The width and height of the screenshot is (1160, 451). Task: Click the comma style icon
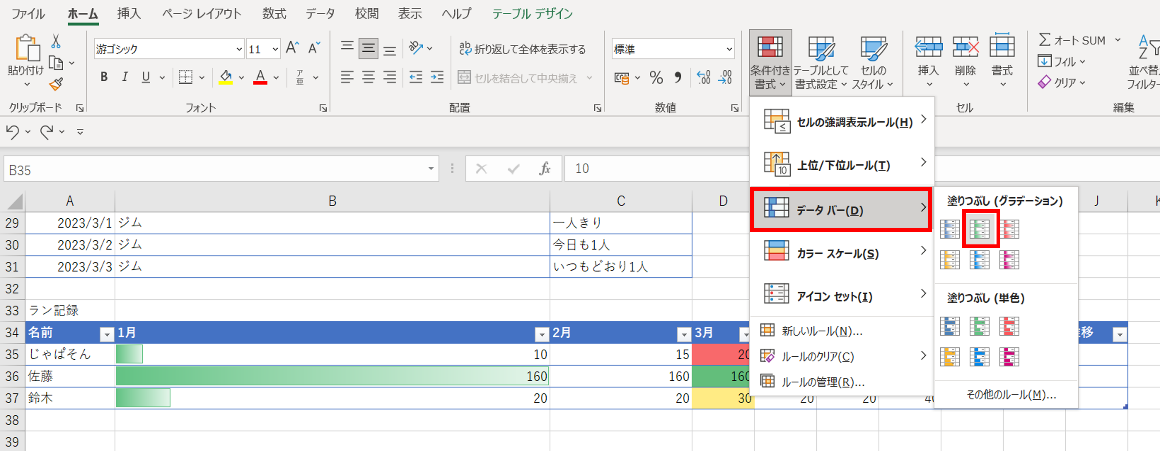(x=678, y=78)
